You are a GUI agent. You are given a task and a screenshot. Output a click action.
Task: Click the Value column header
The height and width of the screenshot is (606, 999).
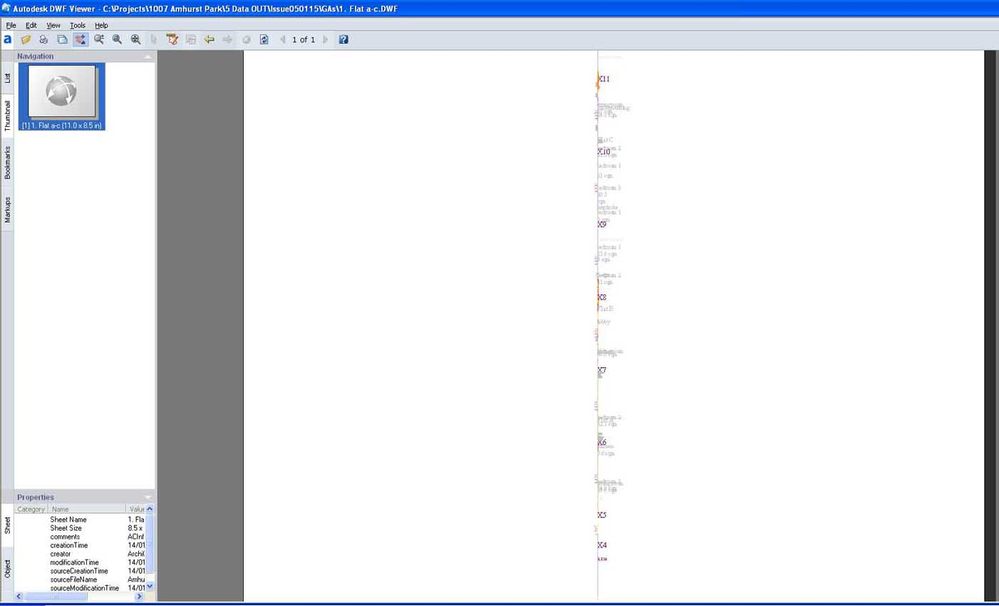pyautogui.click(x=136, y=509)
